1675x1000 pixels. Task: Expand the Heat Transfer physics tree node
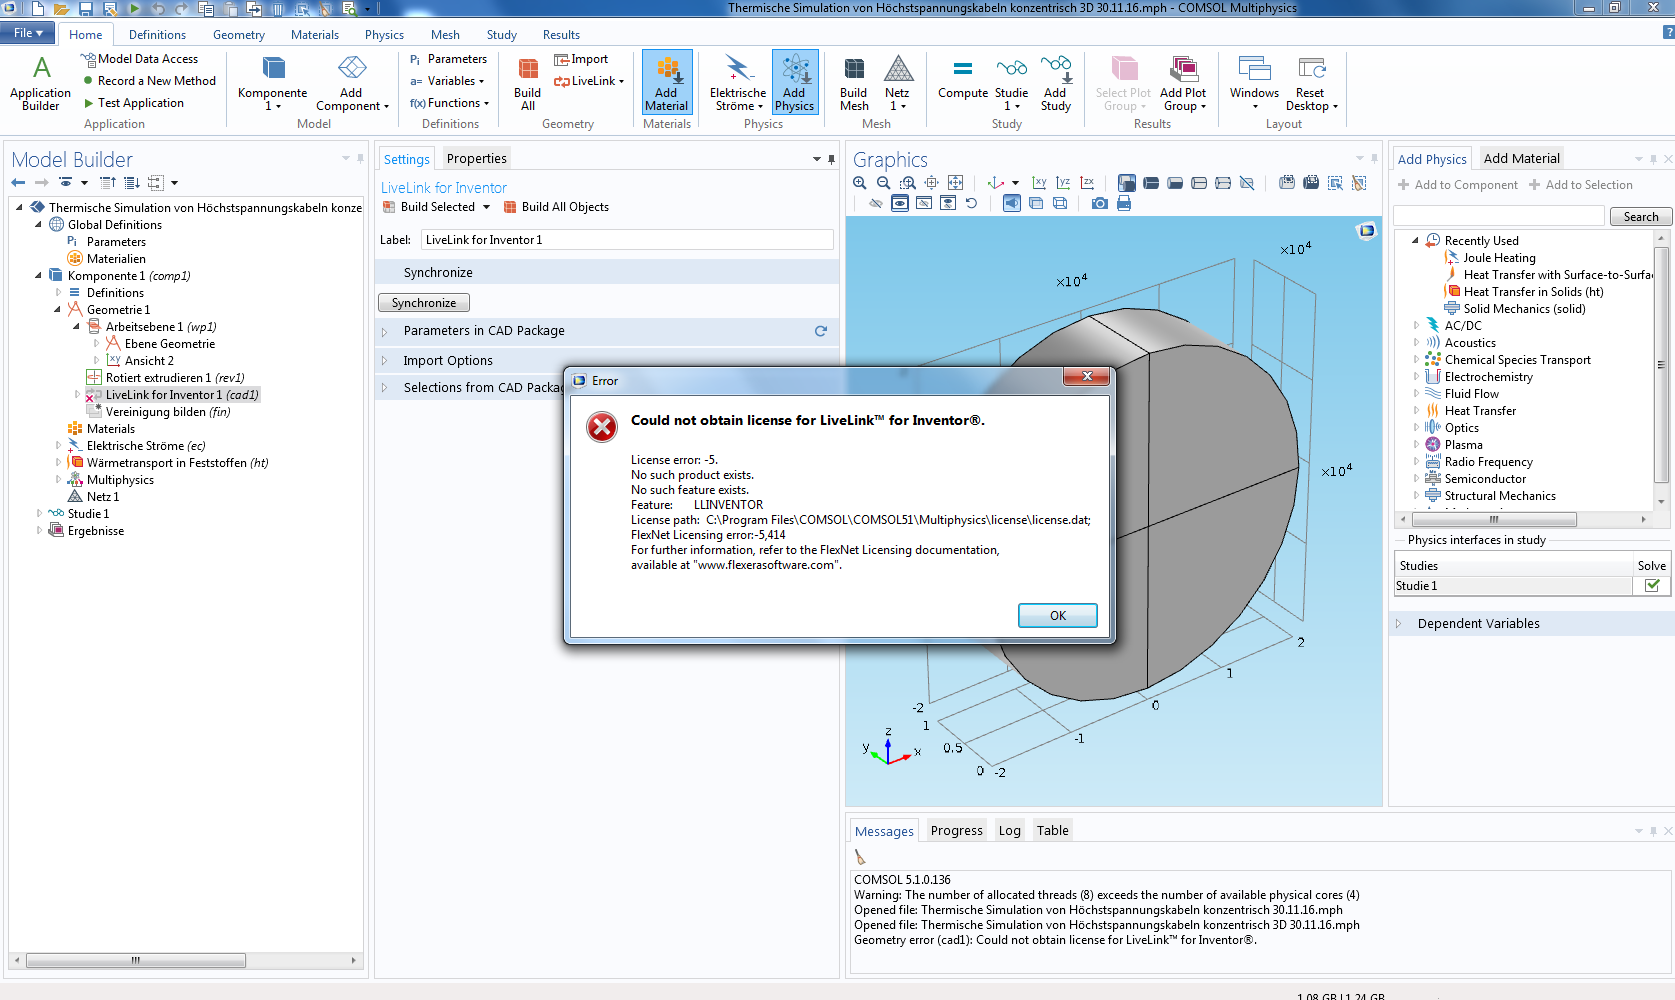tap(1416, 411)
